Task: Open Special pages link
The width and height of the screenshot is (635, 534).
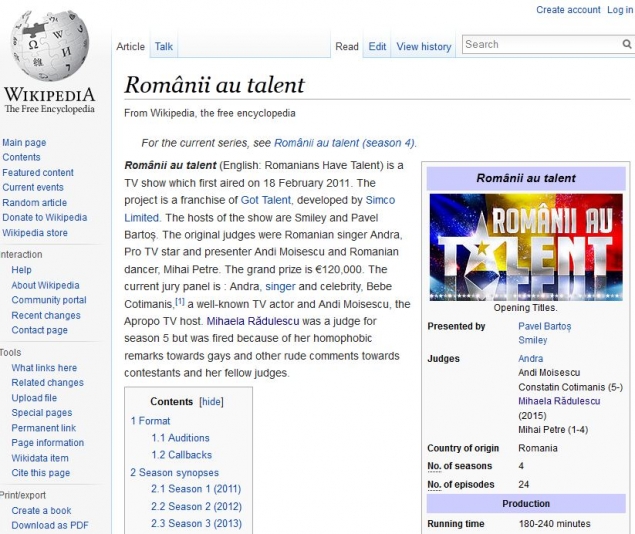Action: (42, 413)
